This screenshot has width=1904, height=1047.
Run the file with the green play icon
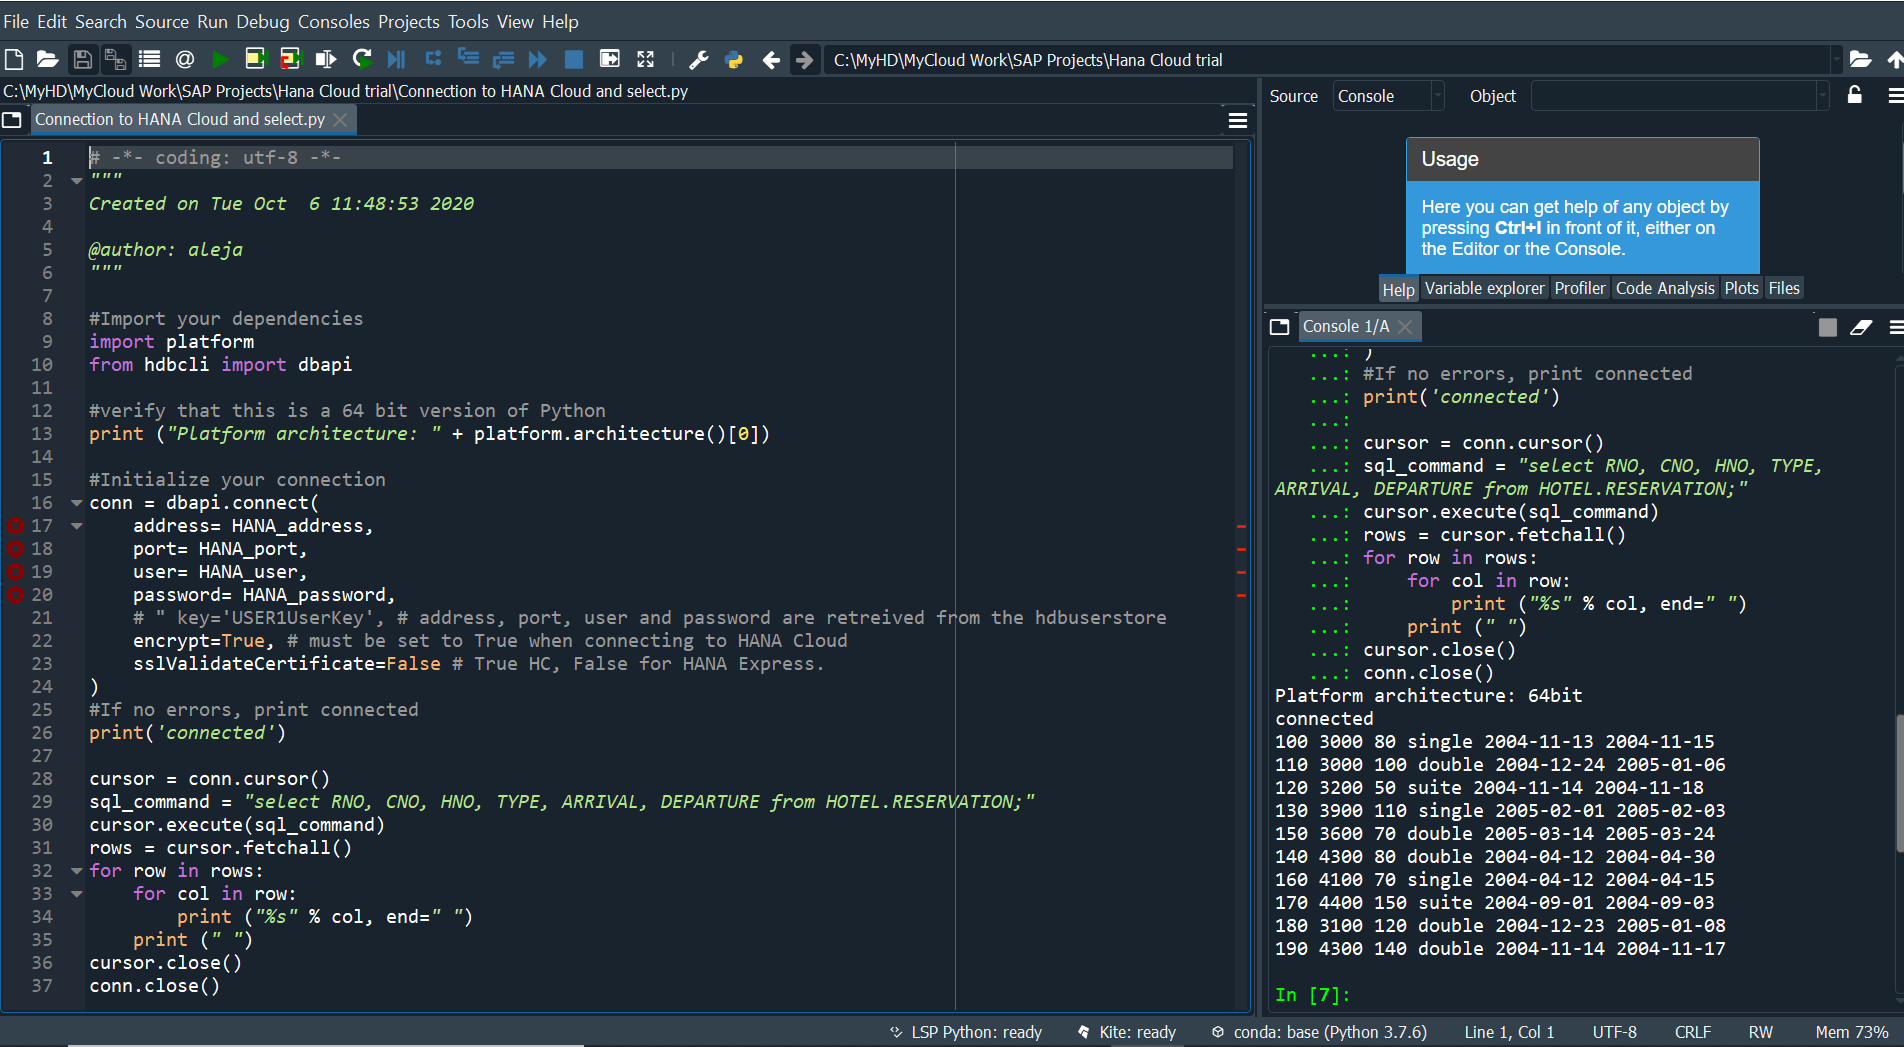tap(220, 60)
